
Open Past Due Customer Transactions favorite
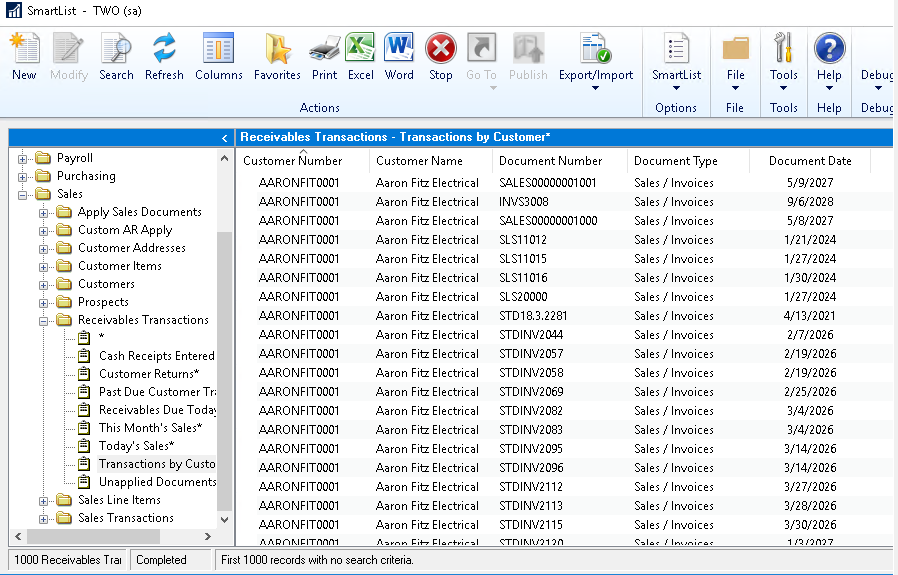(157, 392)
